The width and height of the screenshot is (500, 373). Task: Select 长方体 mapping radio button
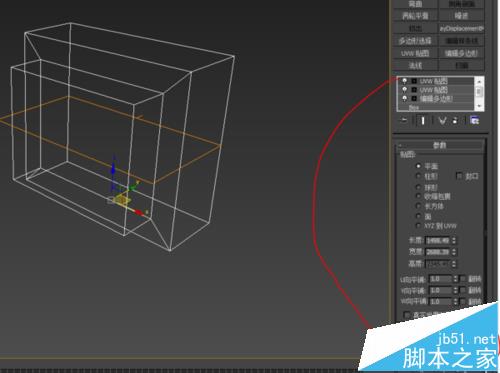pyautogui.click(x=418, y=206)
